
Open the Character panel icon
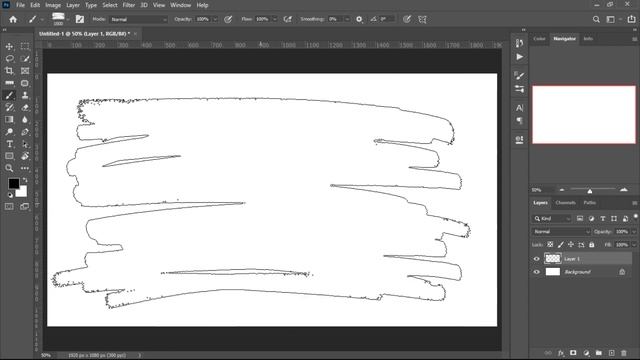click(x=520, y=108)
